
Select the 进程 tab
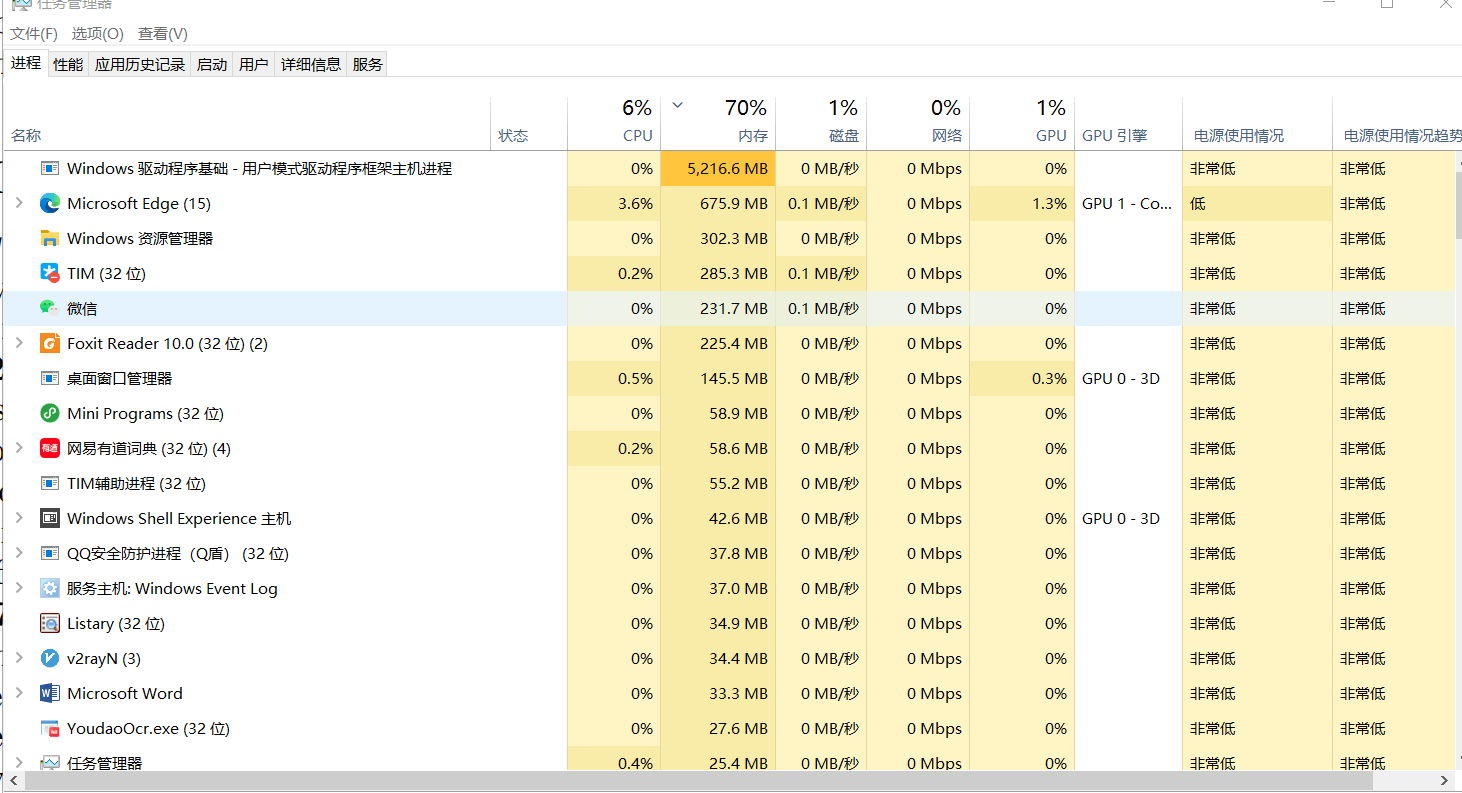coord(26,63)
